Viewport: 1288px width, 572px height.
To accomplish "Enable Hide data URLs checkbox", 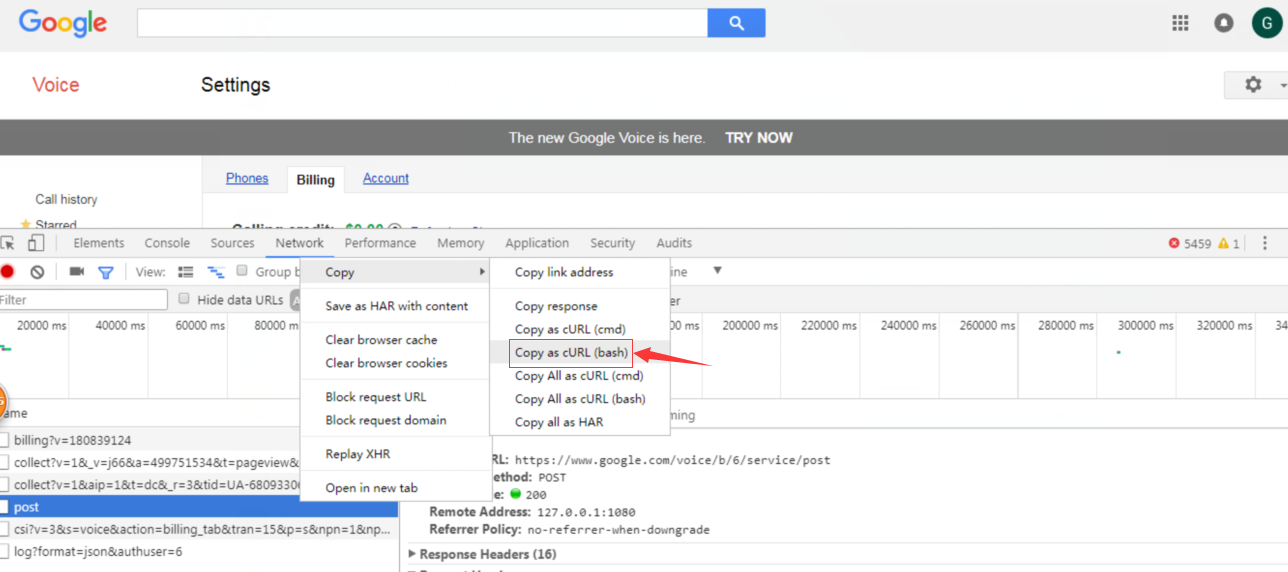I will pos(184,299).
